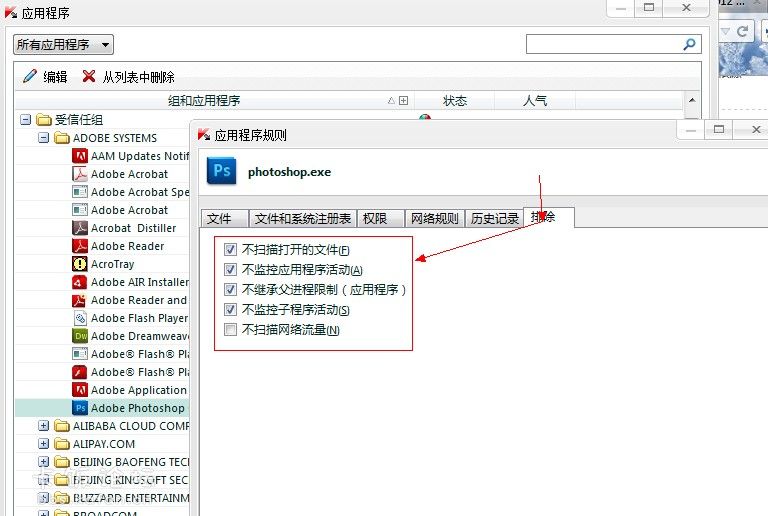
Task: Select Adobe Reader row in list
Action: (x=102, y=246)
